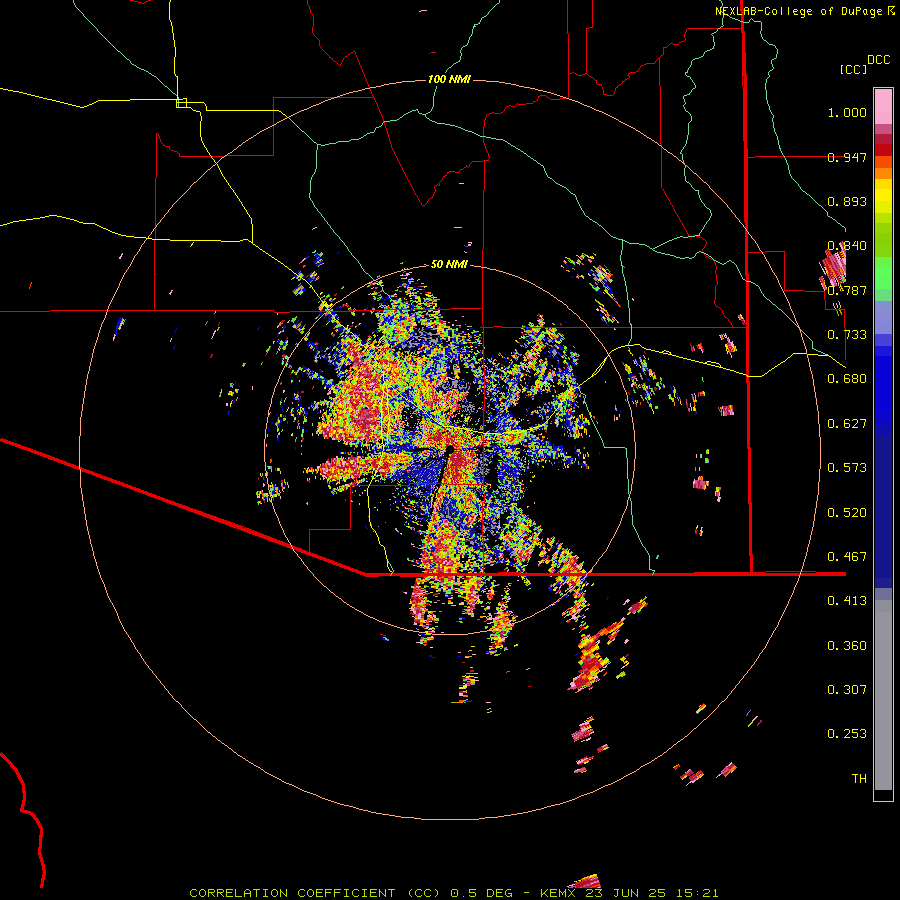The image size is (900, 900).
Task: Click the small yellow square highway marker
Action: click(181, 103)
